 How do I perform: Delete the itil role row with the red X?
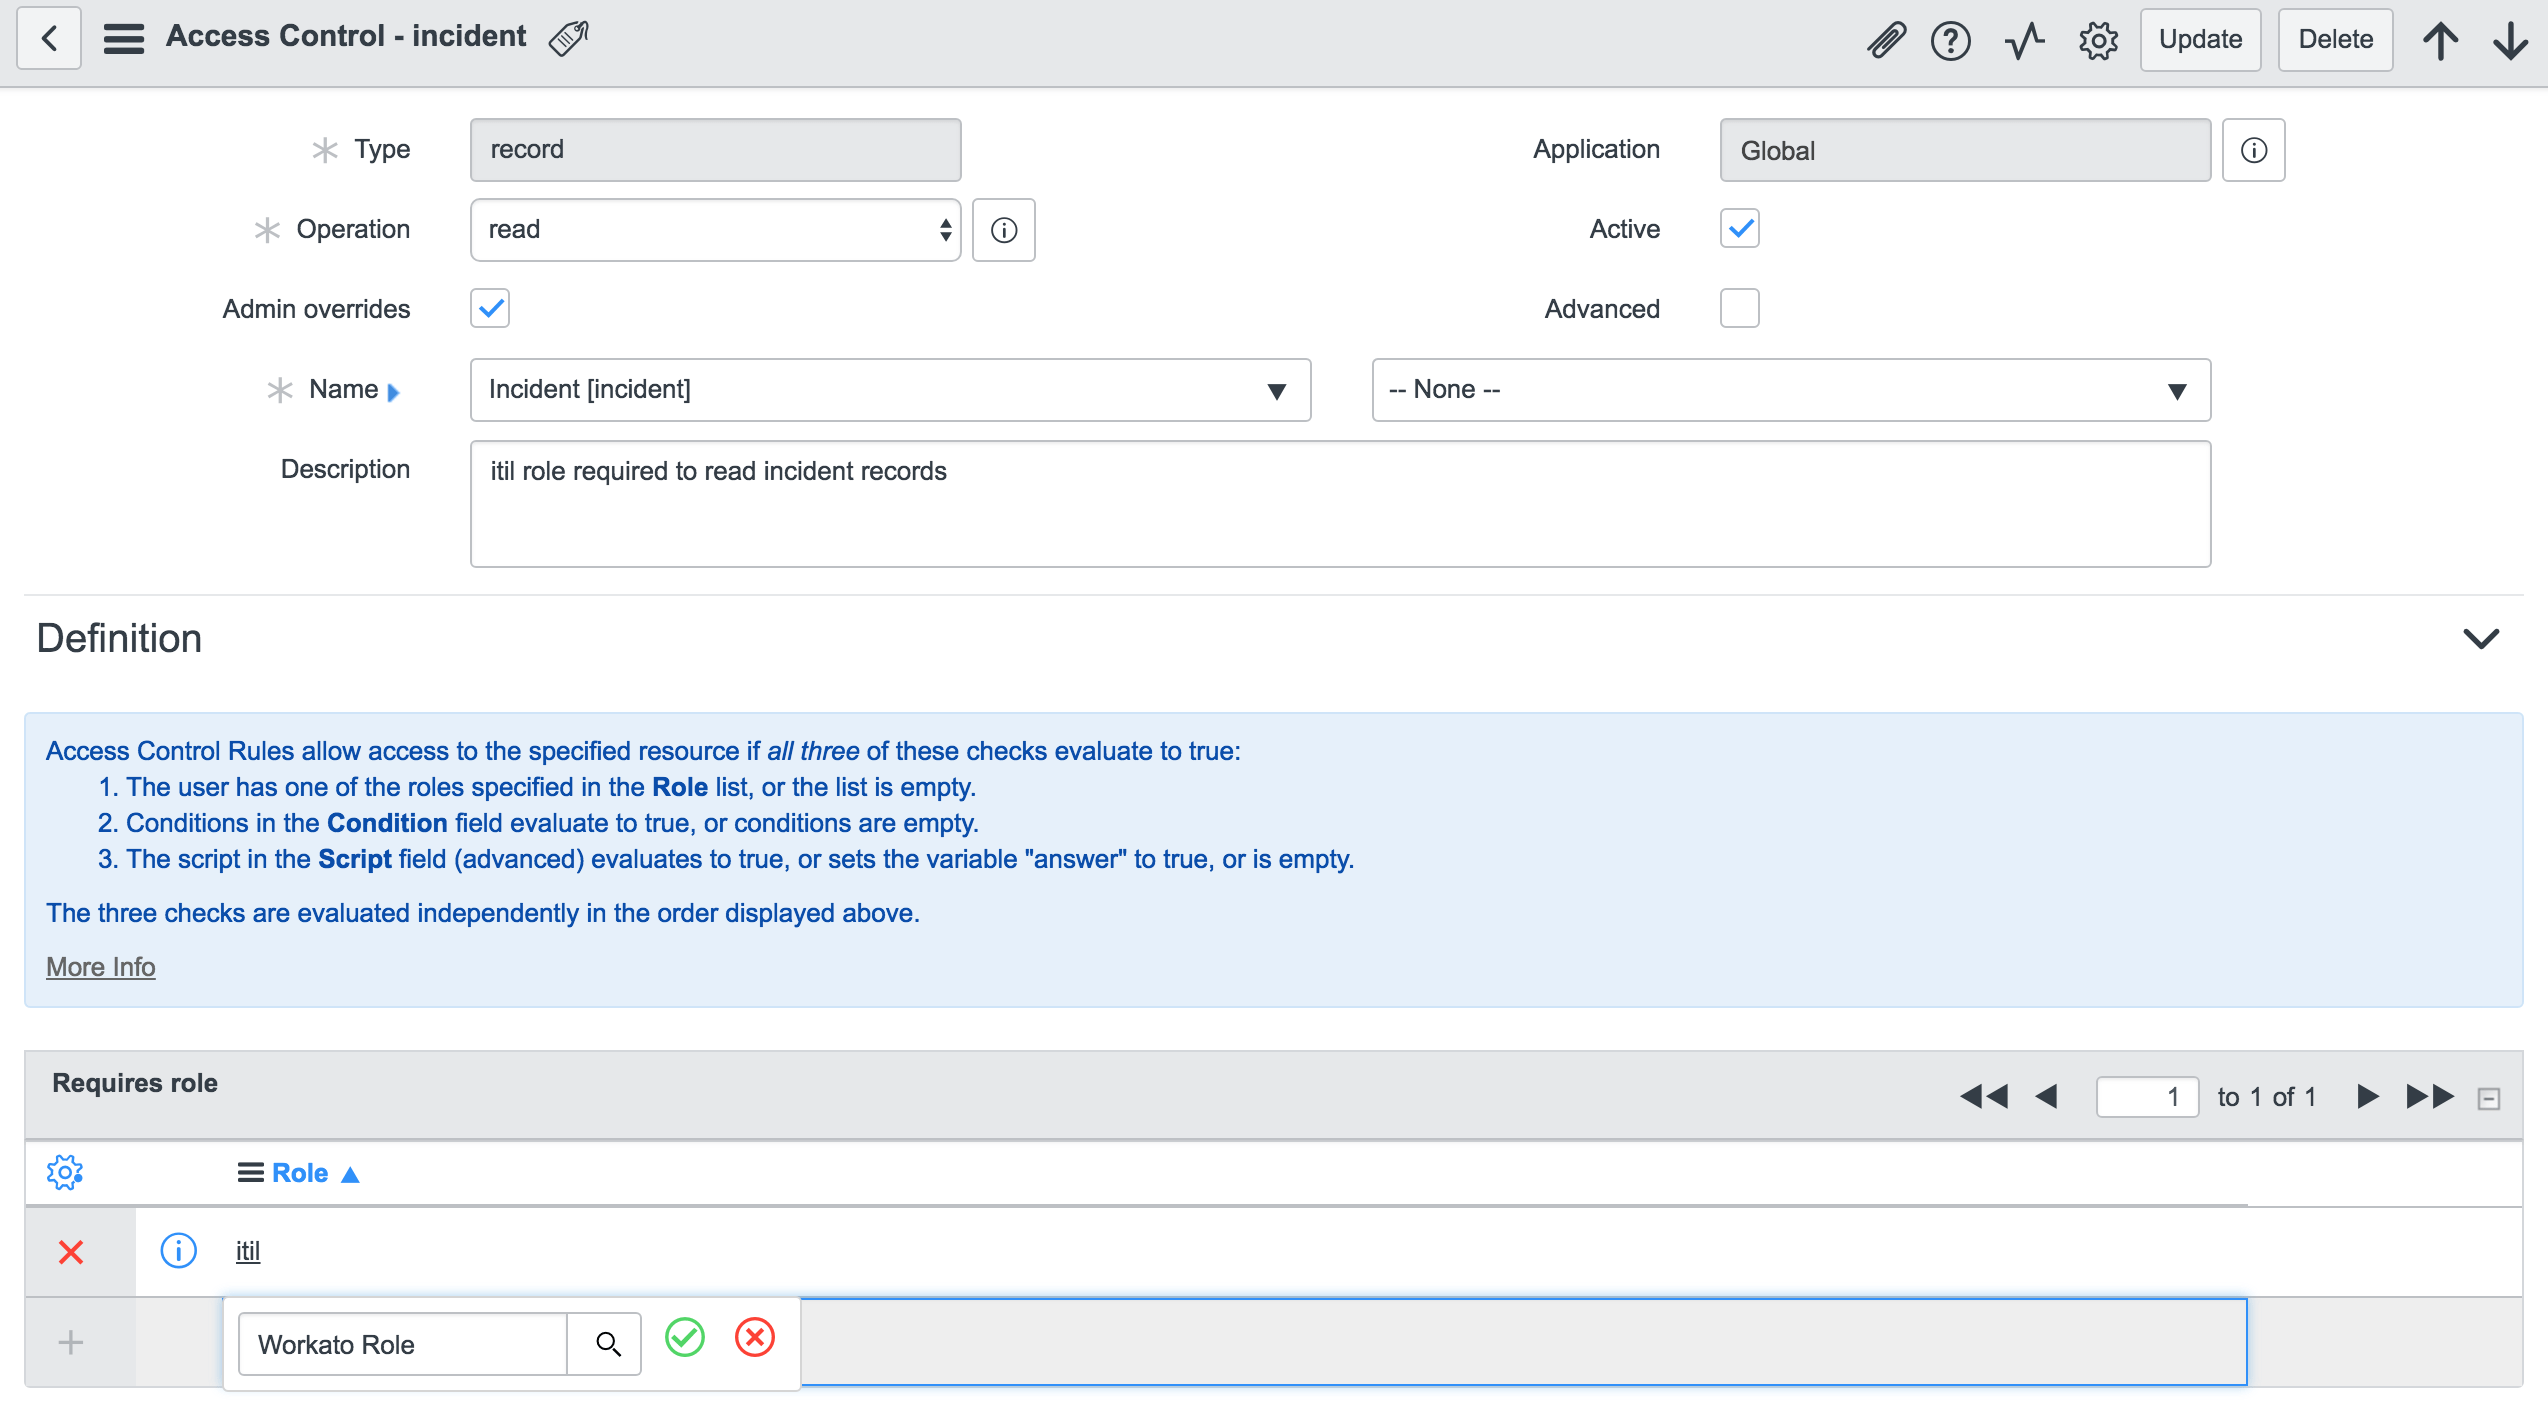[70, 1250]
